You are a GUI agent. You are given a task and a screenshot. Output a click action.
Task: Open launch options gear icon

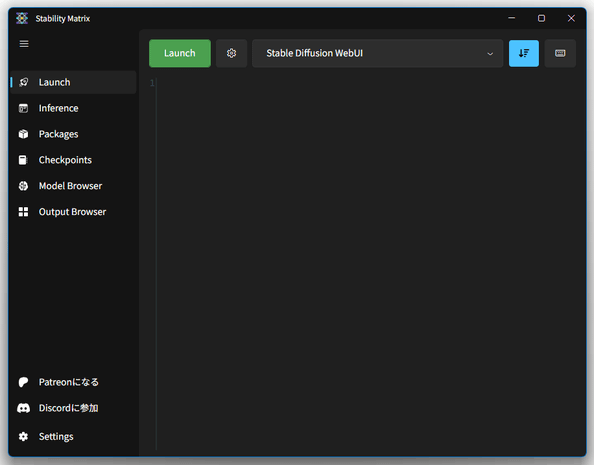pos(231,53)
